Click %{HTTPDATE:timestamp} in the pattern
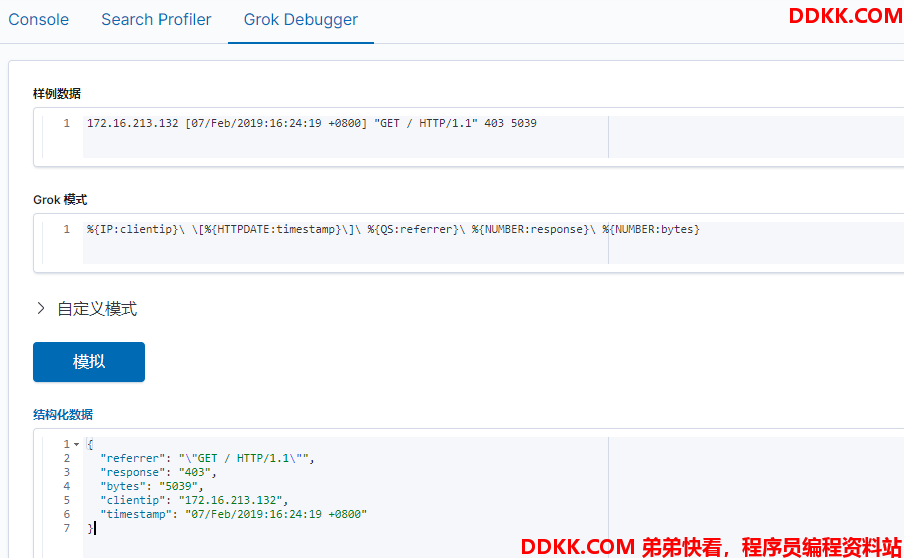This screenshot has width=904, height=558. [x=272, y=229]
